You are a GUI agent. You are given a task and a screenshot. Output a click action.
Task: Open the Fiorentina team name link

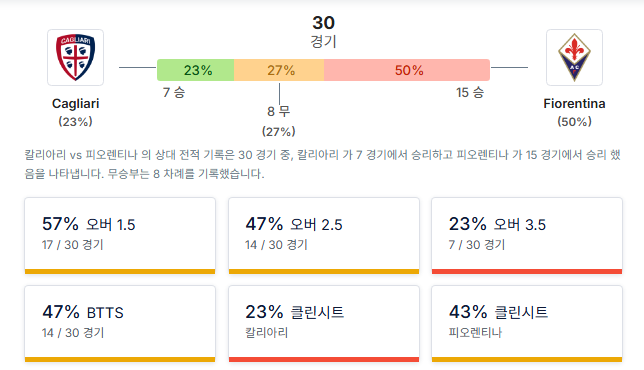point(574,103)
